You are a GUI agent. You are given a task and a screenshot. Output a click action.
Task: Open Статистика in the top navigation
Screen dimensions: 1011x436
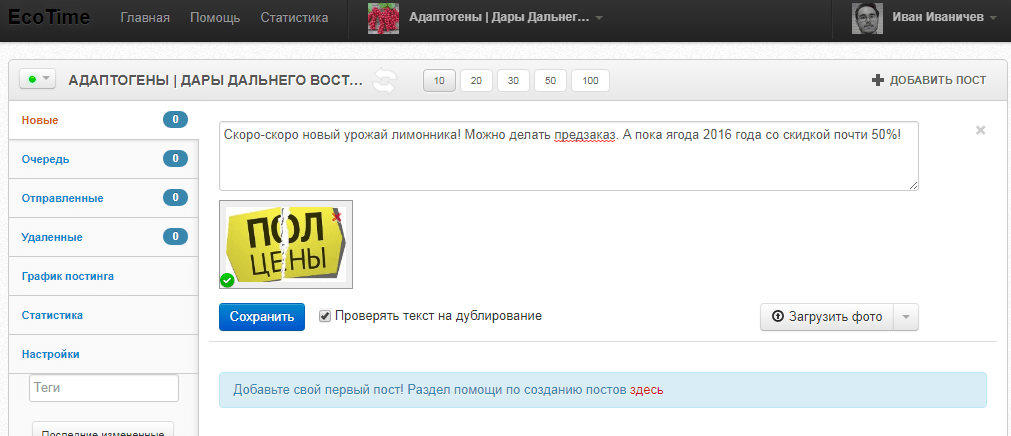click(294, 18)
